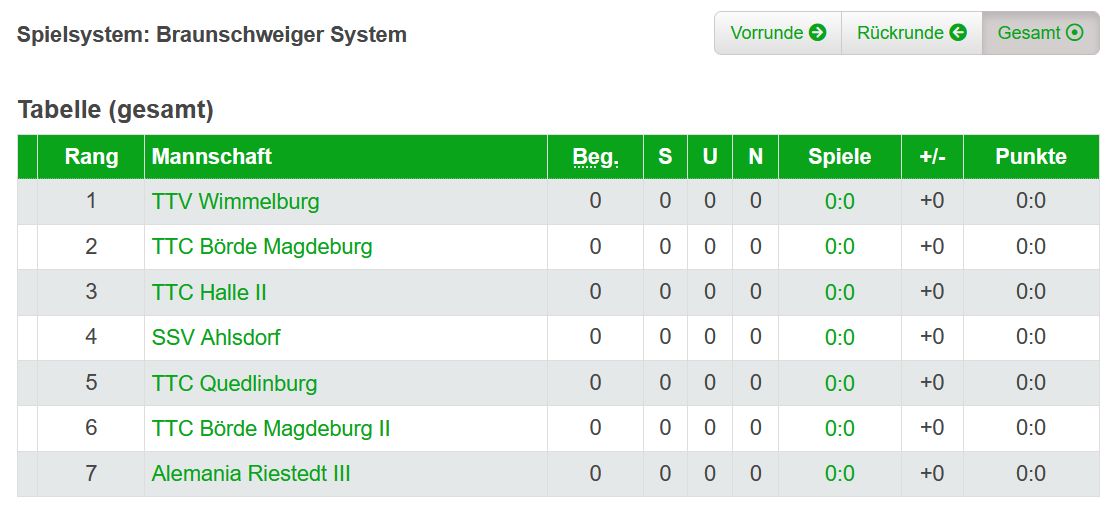Screen dimensions: 1117x516
Task: Select the Rückrunde tab
Action: click(x=911, y=33)
